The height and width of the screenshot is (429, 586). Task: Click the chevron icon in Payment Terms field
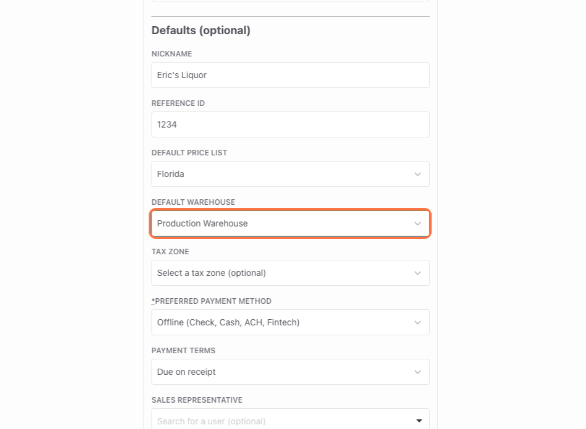pyautogui.click(x=417, y=372)
